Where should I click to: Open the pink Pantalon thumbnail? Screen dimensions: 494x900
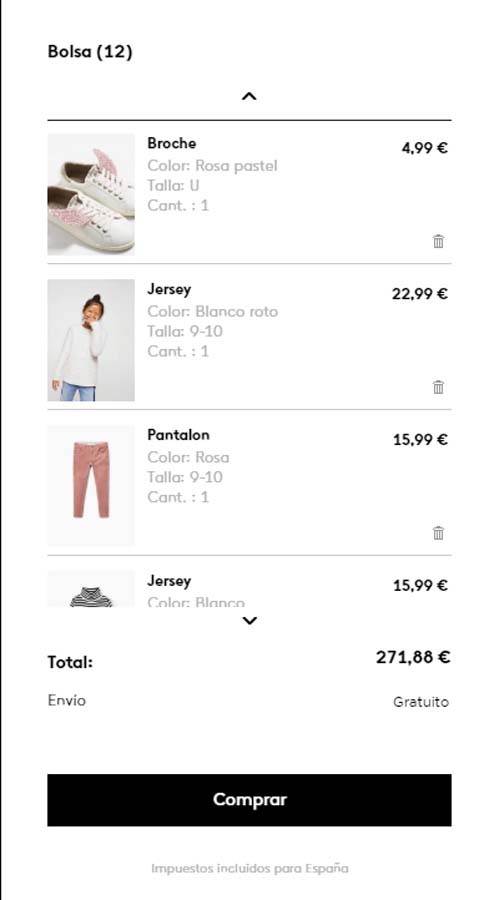click(x=91, y=486)
